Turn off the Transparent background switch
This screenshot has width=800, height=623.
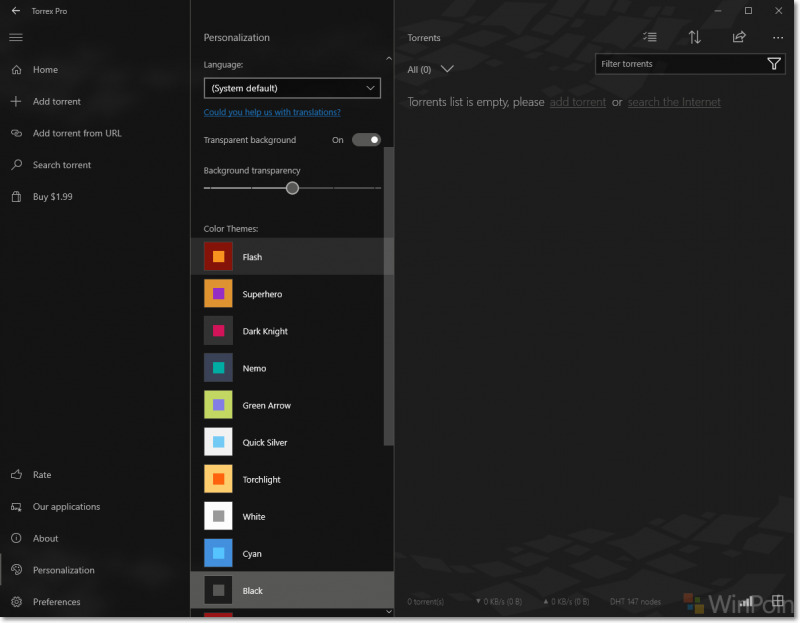[x=366, y=140]
